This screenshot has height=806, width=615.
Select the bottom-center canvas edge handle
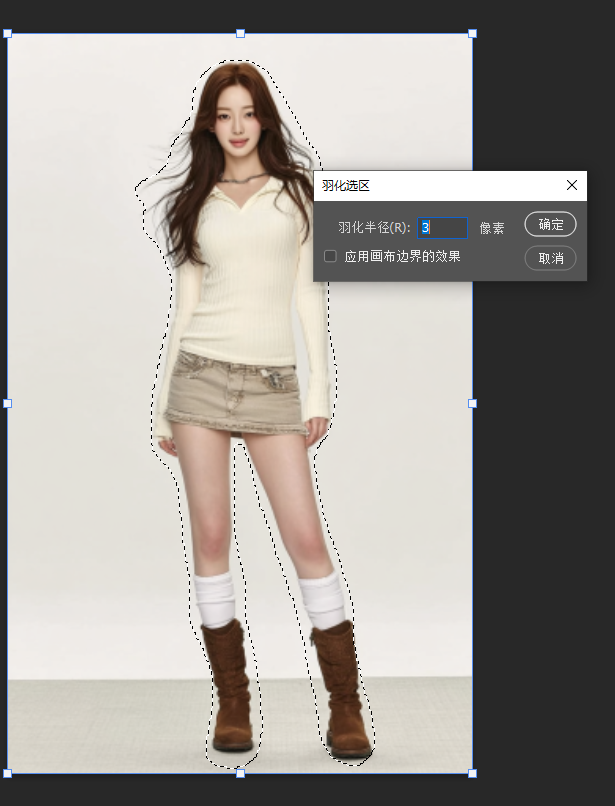click(x=240, y=773)
